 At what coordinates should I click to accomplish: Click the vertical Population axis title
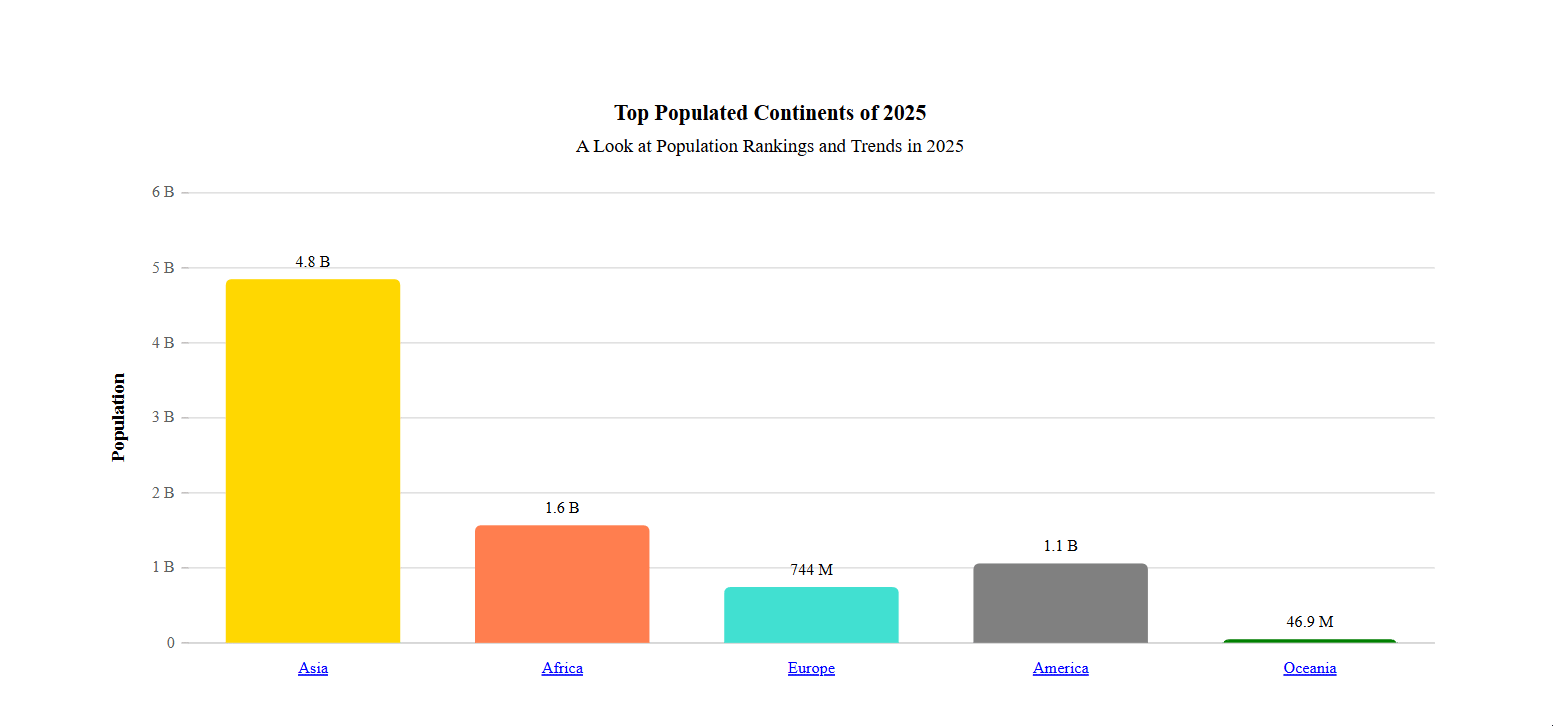pyautogui.click(x=119, y=417)
